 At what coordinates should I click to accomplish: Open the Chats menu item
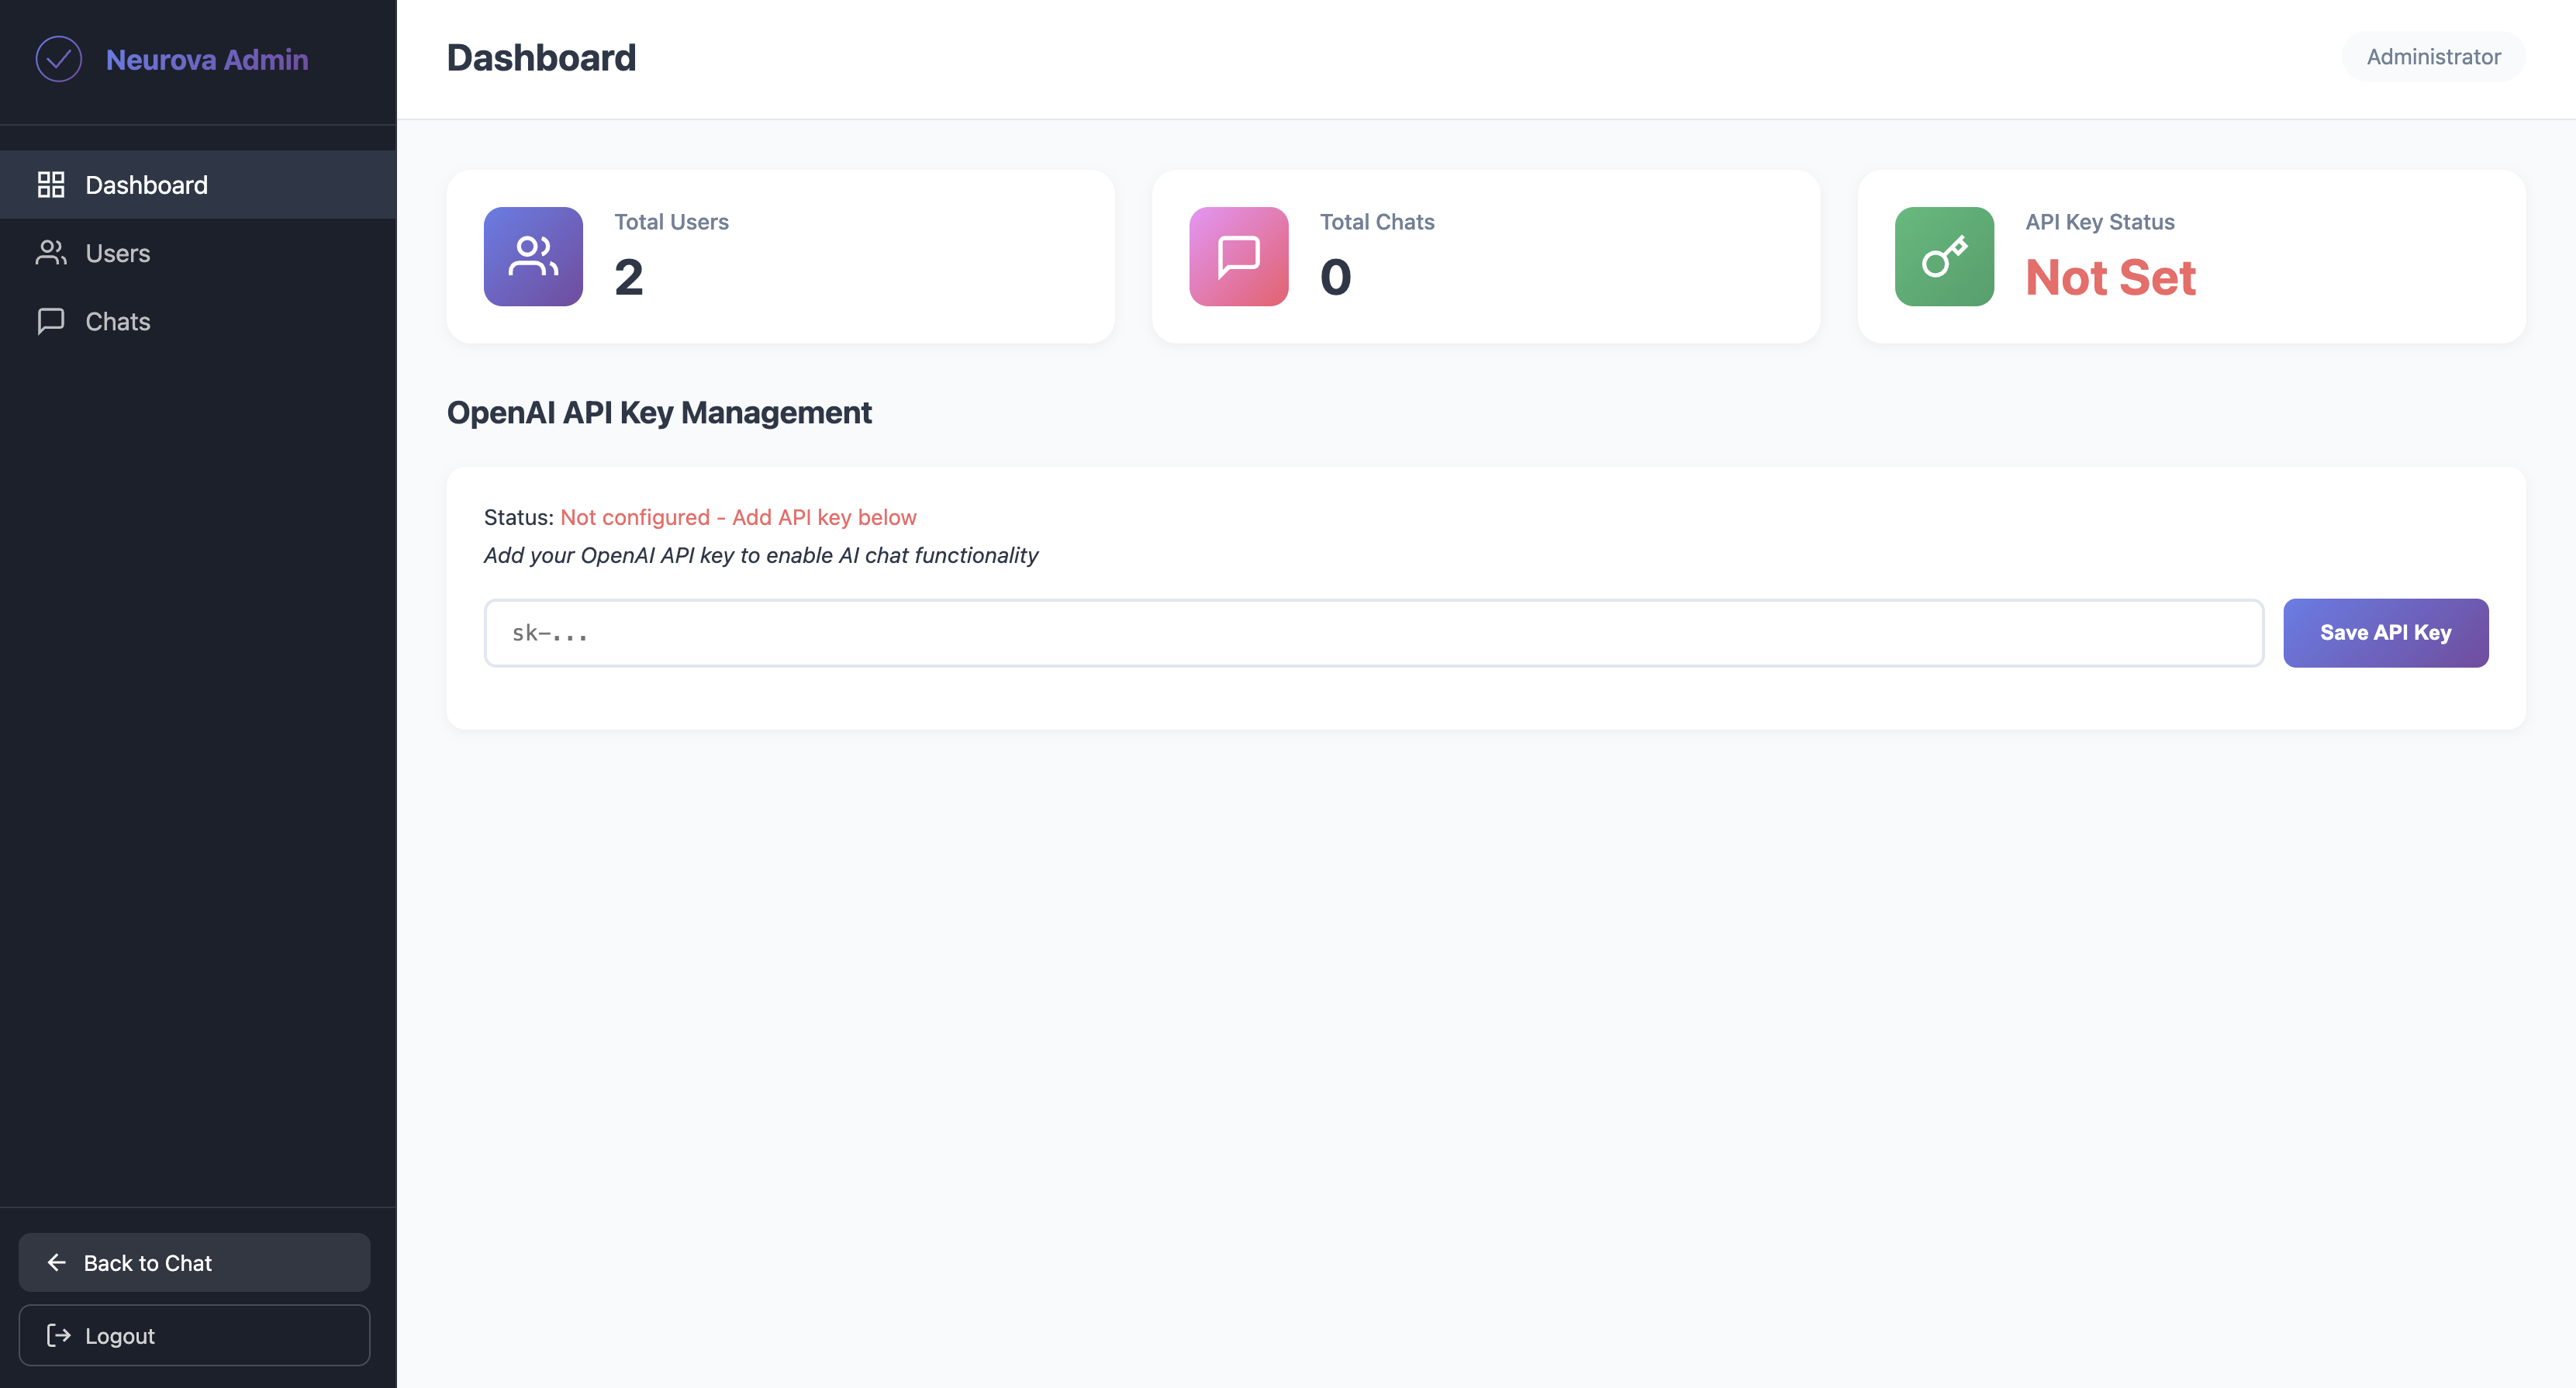click(x=118, y=321)
